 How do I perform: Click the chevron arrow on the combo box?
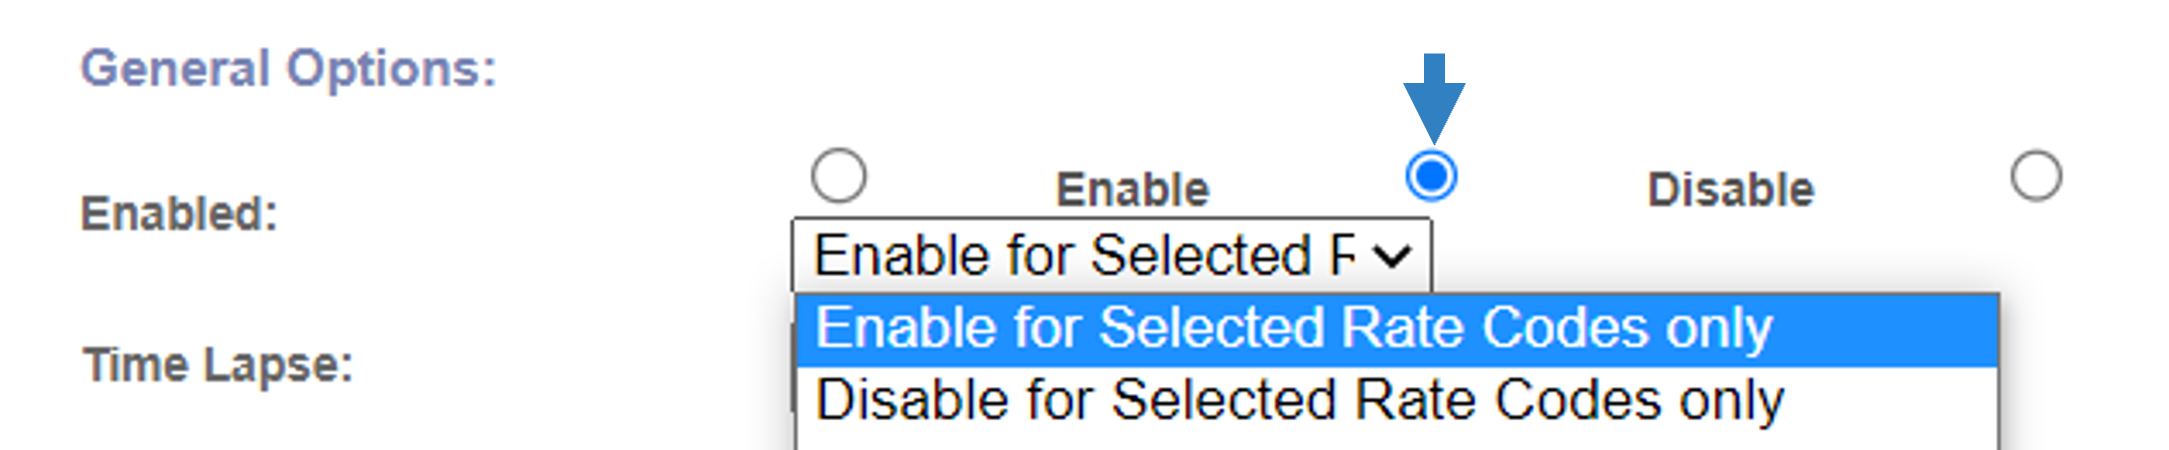click(x=1391, y=257)
